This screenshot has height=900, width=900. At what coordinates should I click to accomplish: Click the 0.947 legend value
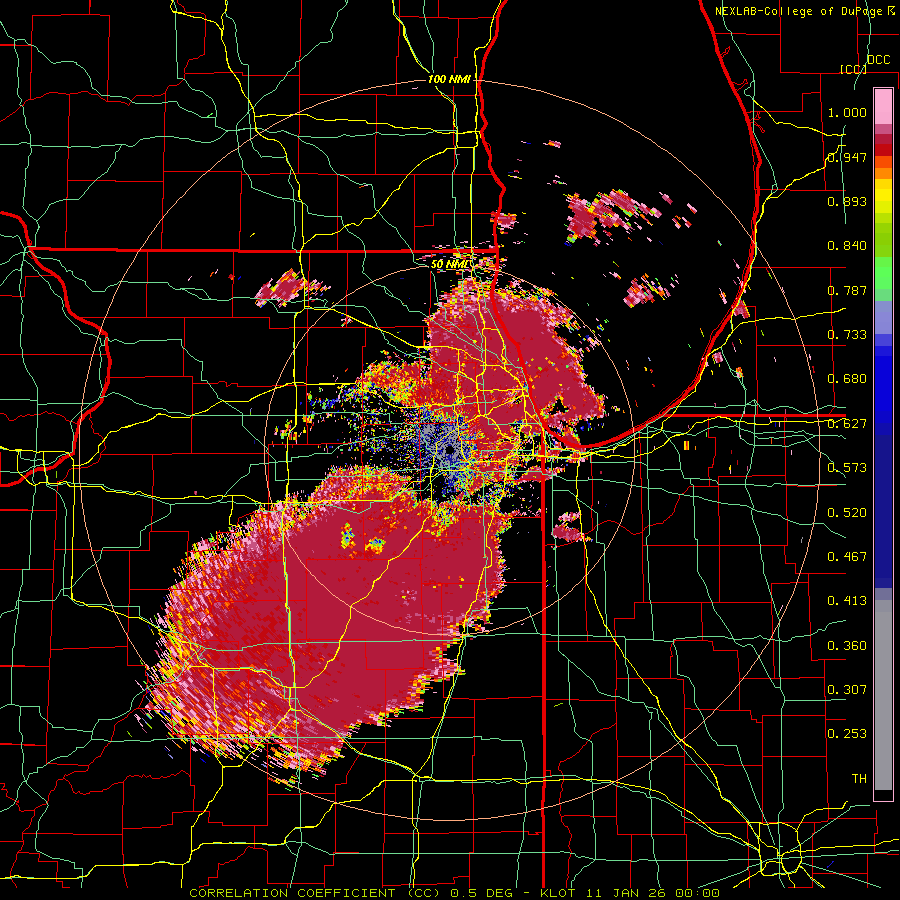pos(847,157)
